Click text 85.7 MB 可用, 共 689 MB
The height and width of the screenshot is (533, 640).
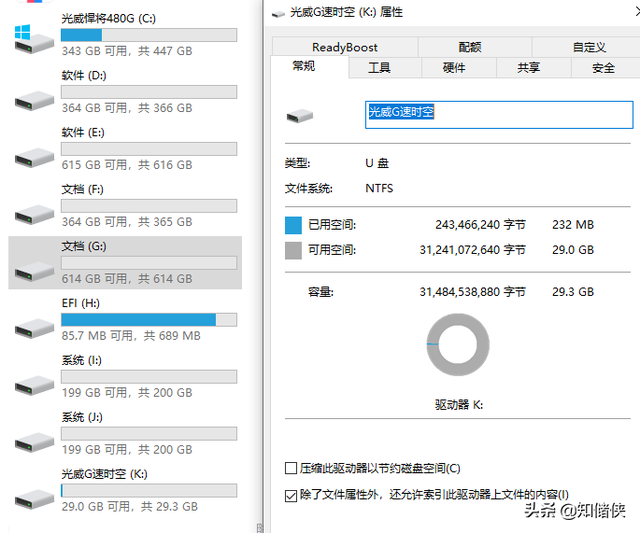[131, 336]
